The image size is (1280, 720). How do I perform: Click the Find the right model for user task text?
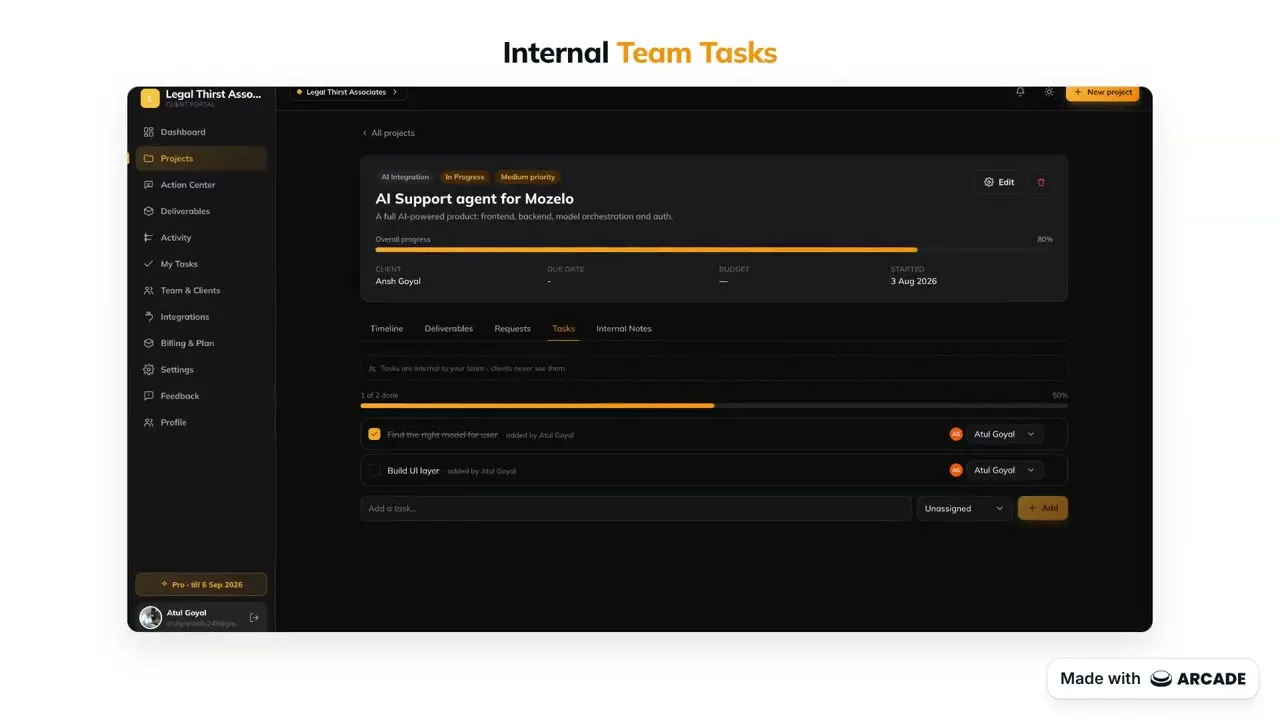point(442,435)
